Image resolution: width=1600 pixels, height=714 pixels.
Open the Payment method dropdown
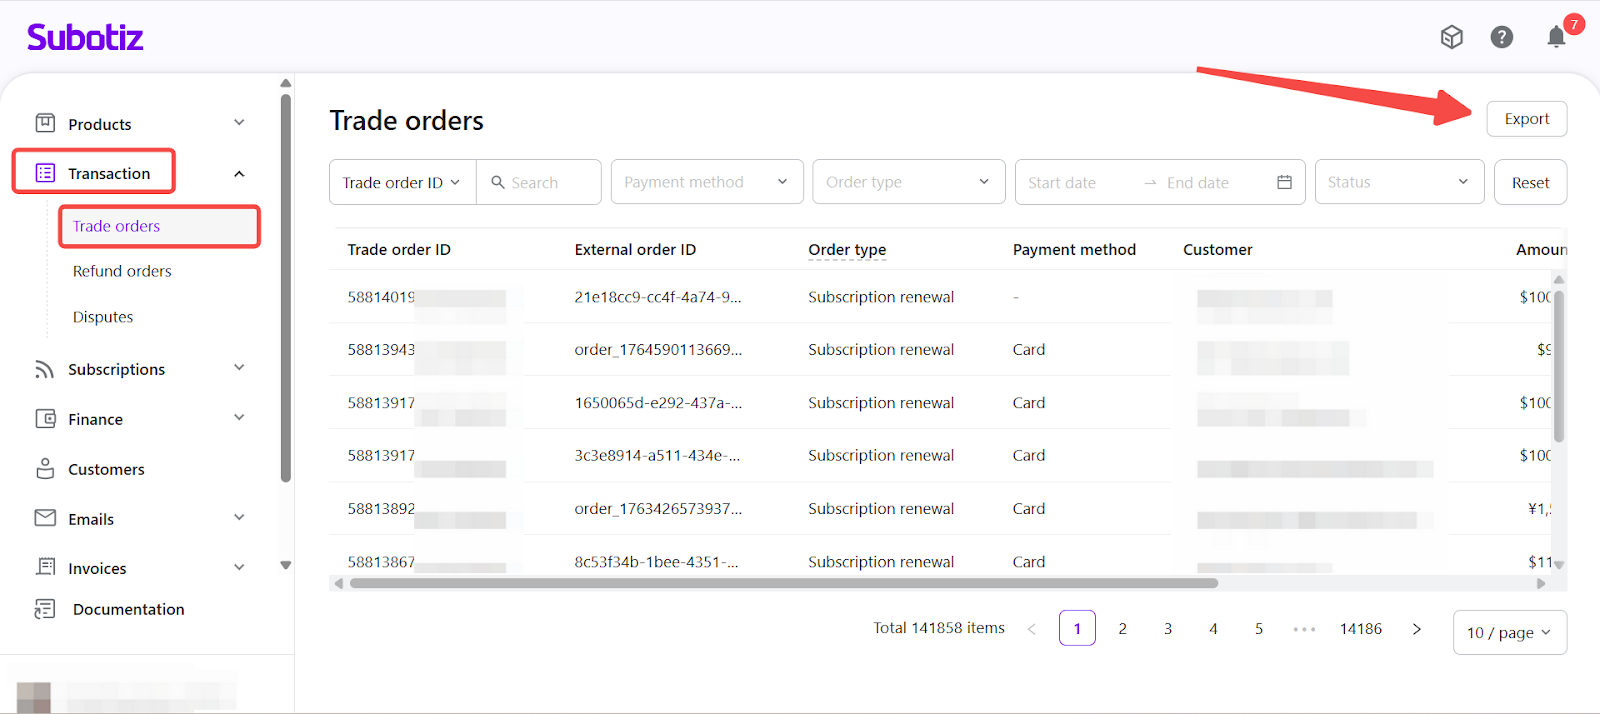(x=706, y=182)
